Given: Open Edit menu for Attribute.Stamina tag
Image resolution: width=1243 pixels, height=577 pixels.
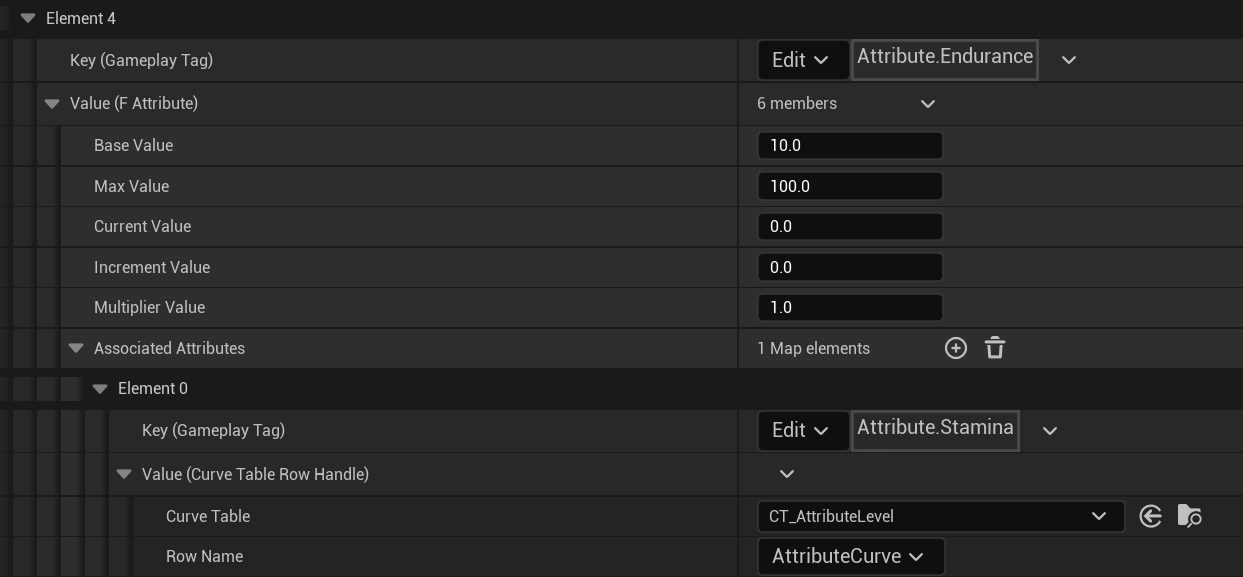Looking at the screenshot, I should coord(803,430).
